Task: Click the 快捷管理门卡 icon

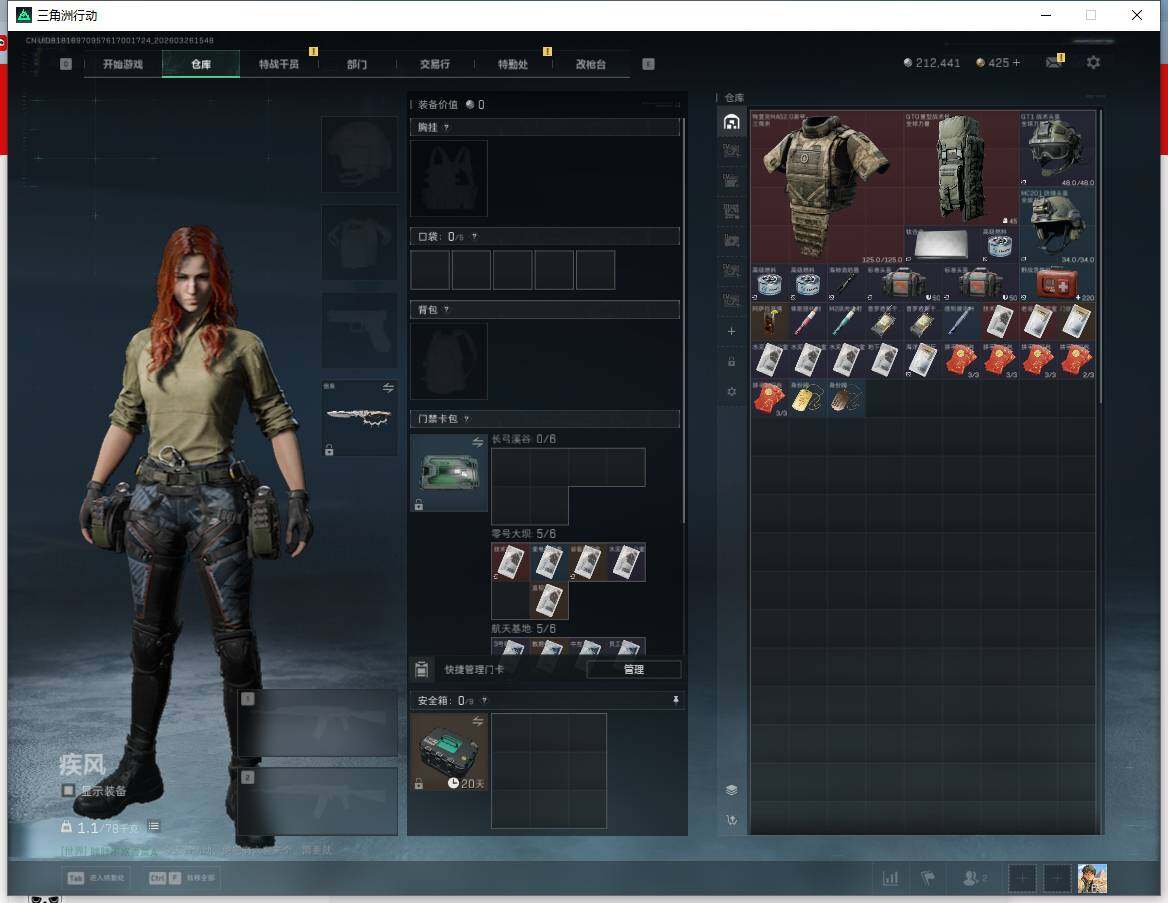Action: (422, 669)
